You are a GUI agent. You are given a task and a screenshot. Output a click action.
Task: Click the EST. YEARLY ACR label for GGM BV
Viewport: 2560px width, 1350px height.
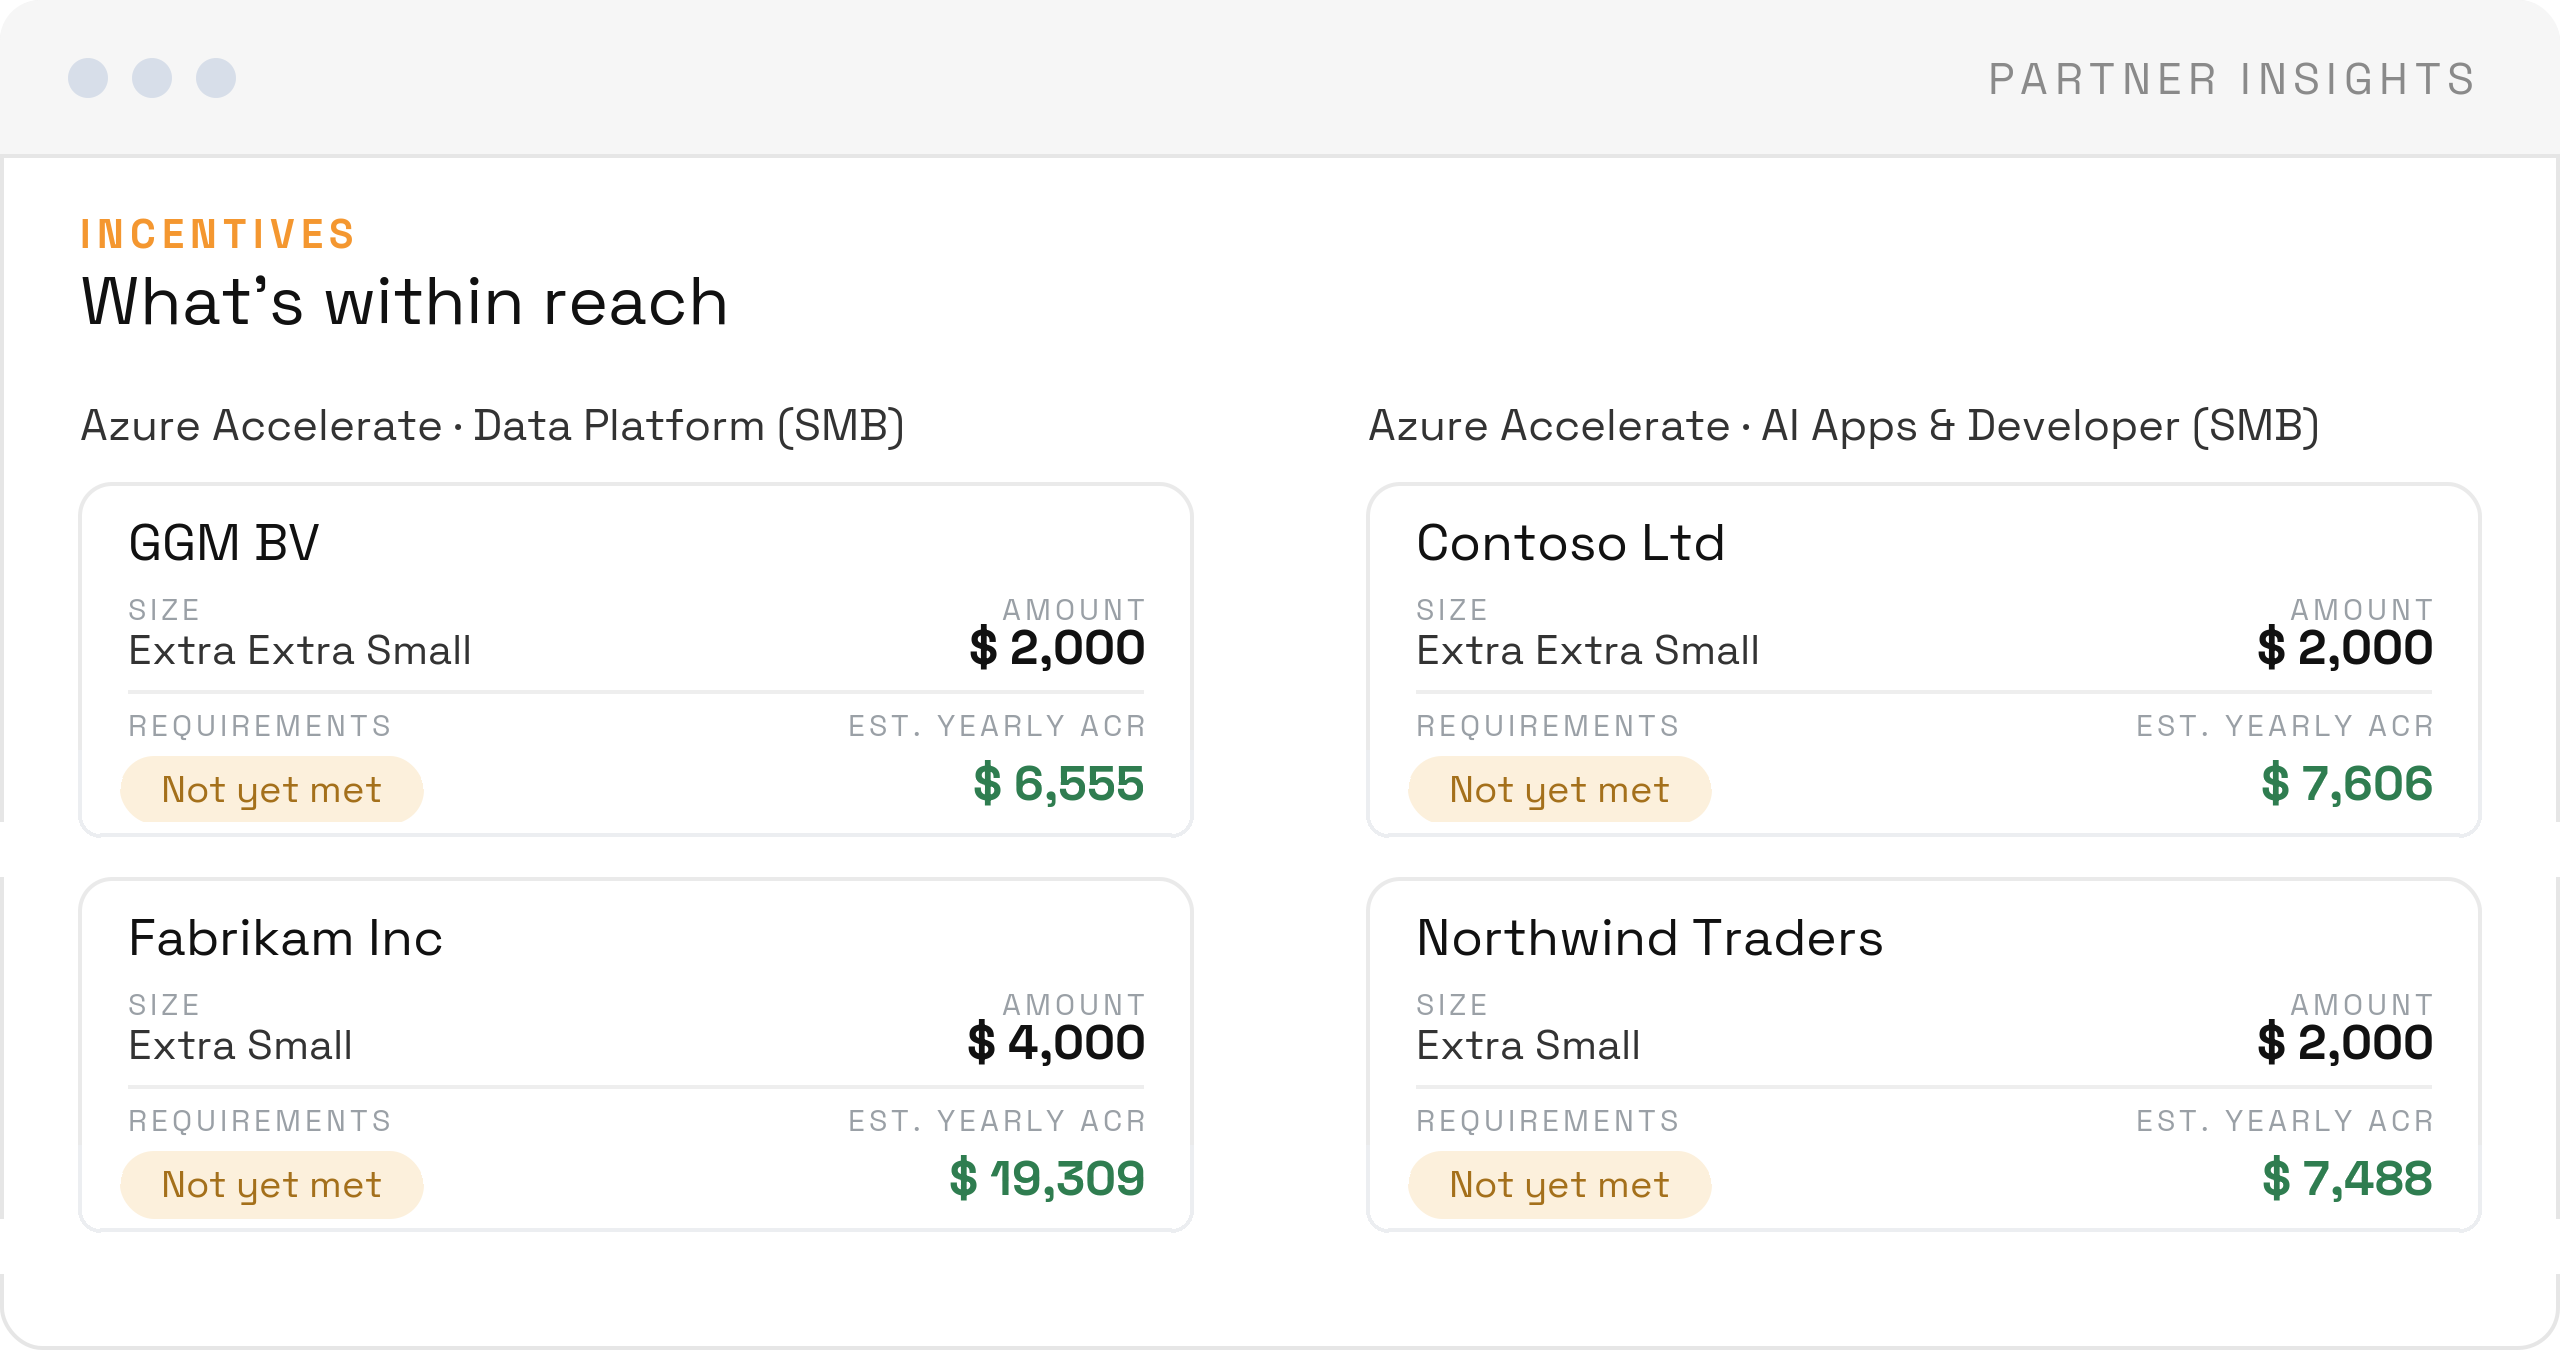click(x=997, y=726)
